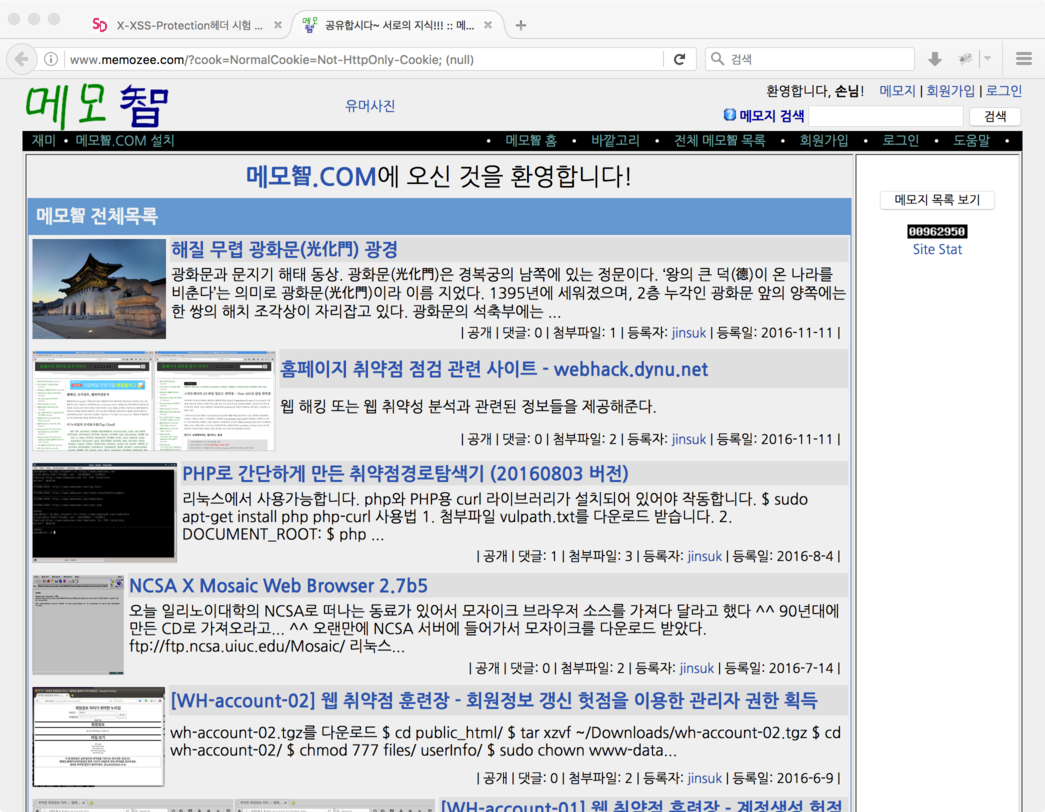Open the NCSA X Mosaic Web Browser post
The image size is (1045, 812).
[278, 585]
